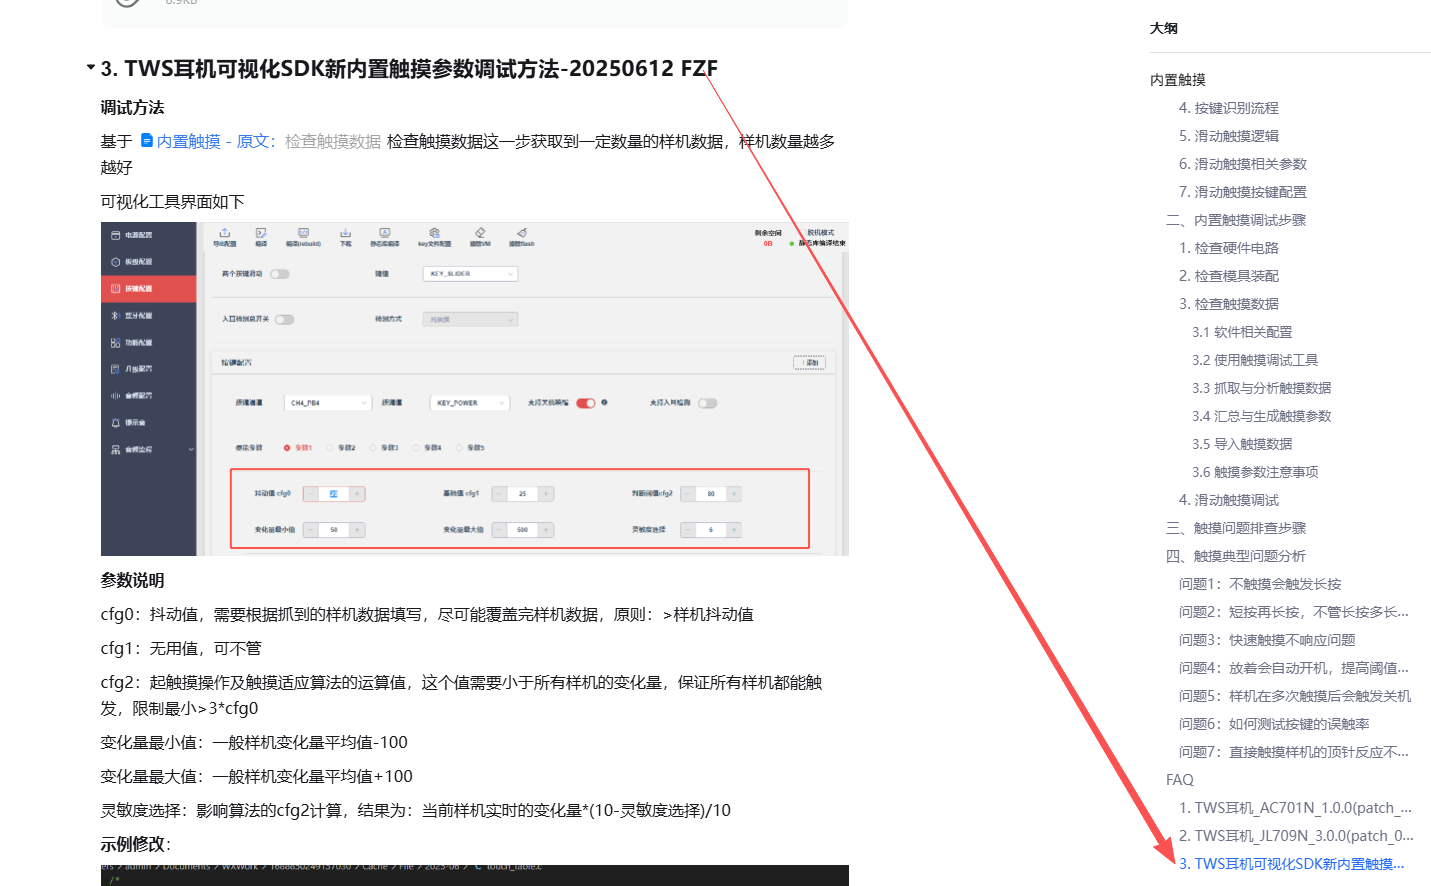The height and width of the screenshot is (886, 1431).
Task: Jump to the FAQ outline entry
Action: click(x=1180, y=780)
